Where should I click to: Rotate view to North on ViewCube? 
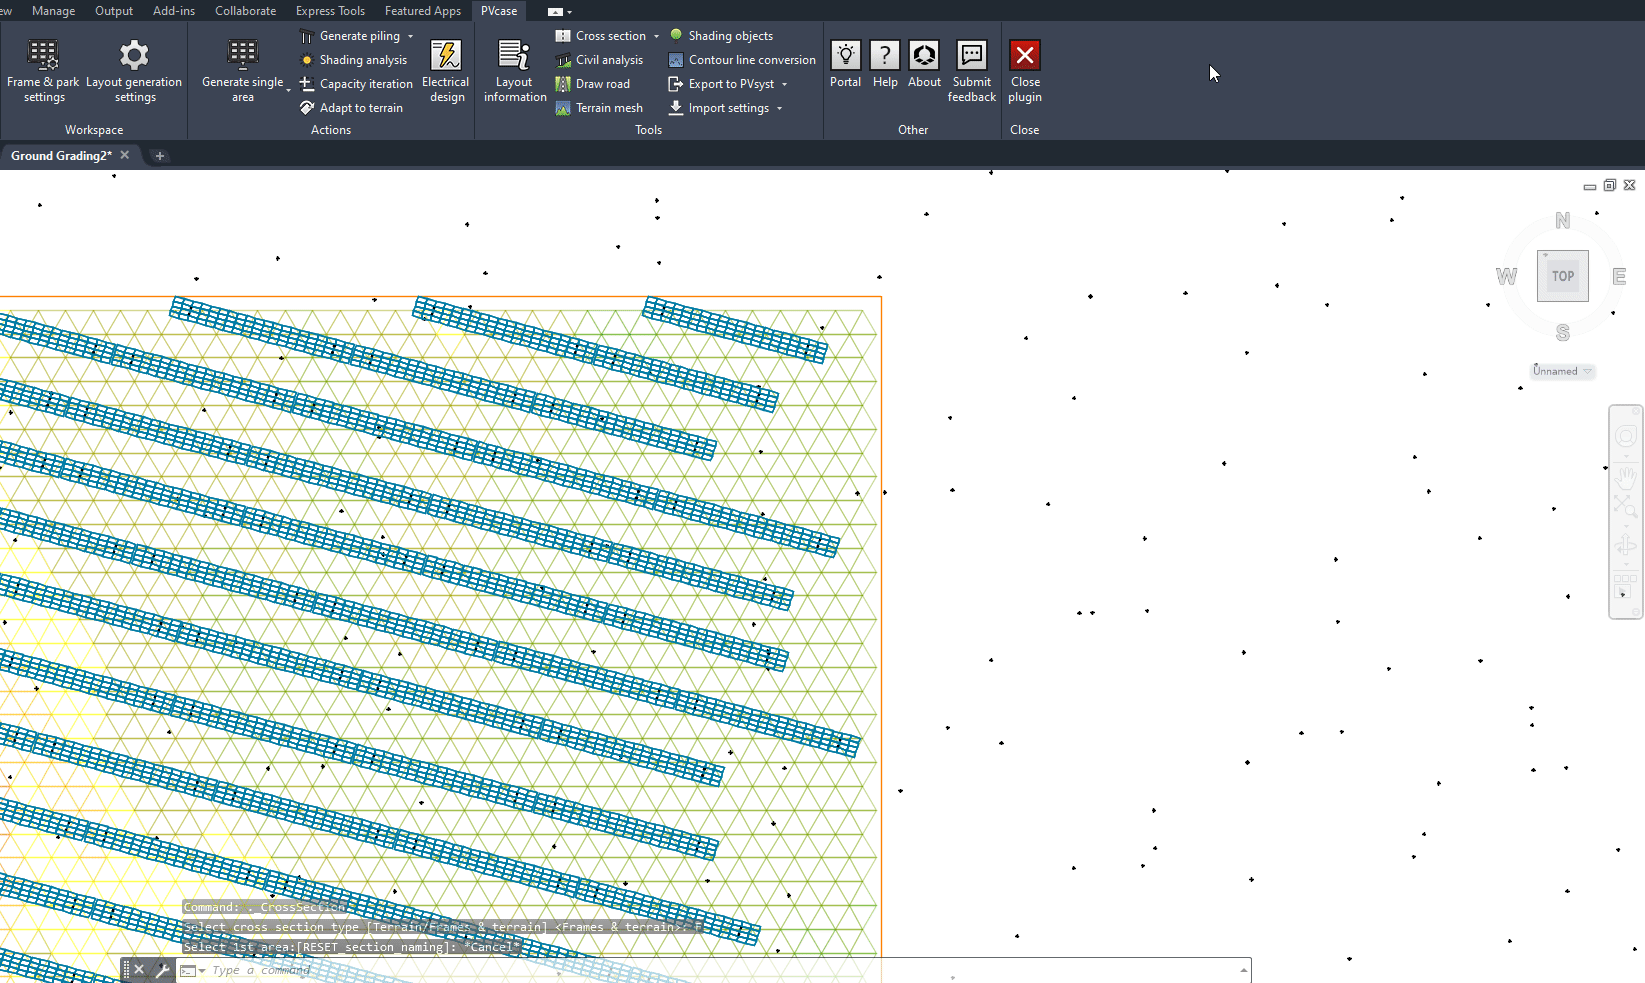[1563, 221]
